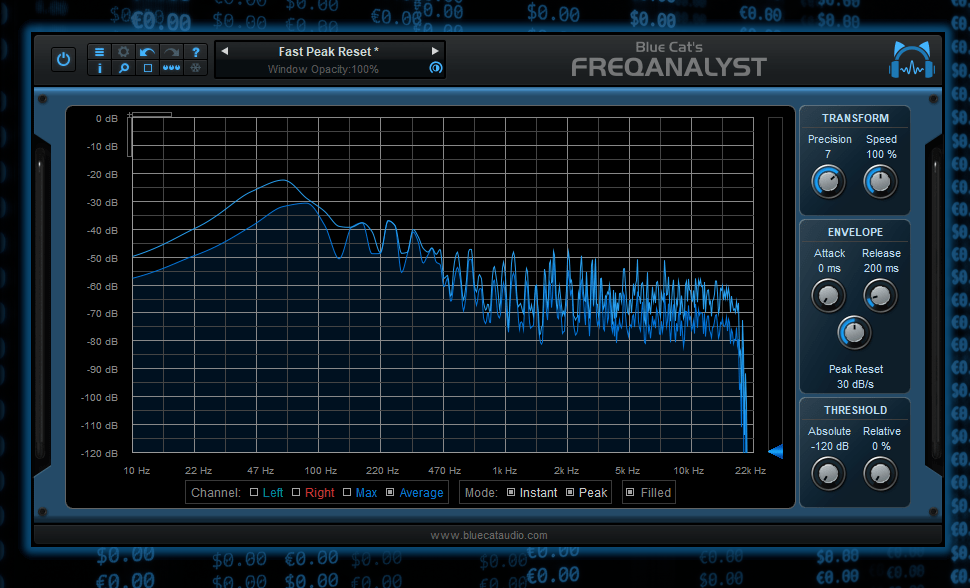Click the square window icon
The width and height of the screenshot is (970, 588).
147,68
